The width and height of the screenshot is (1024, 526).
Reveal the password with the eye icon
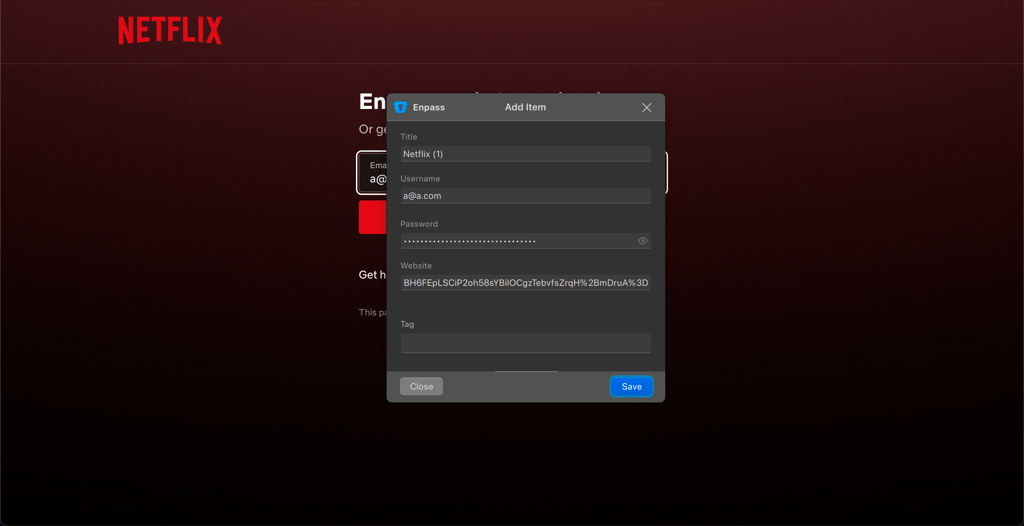[643, 241]
